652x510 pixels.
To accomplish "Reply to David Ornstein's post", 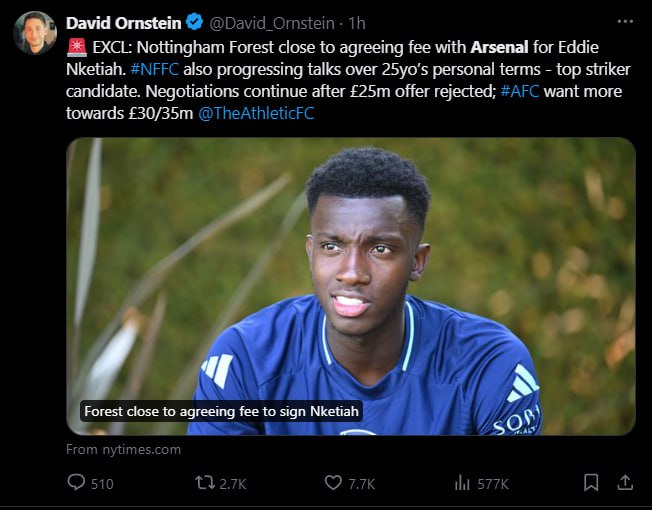I will [x=77, y=483].
